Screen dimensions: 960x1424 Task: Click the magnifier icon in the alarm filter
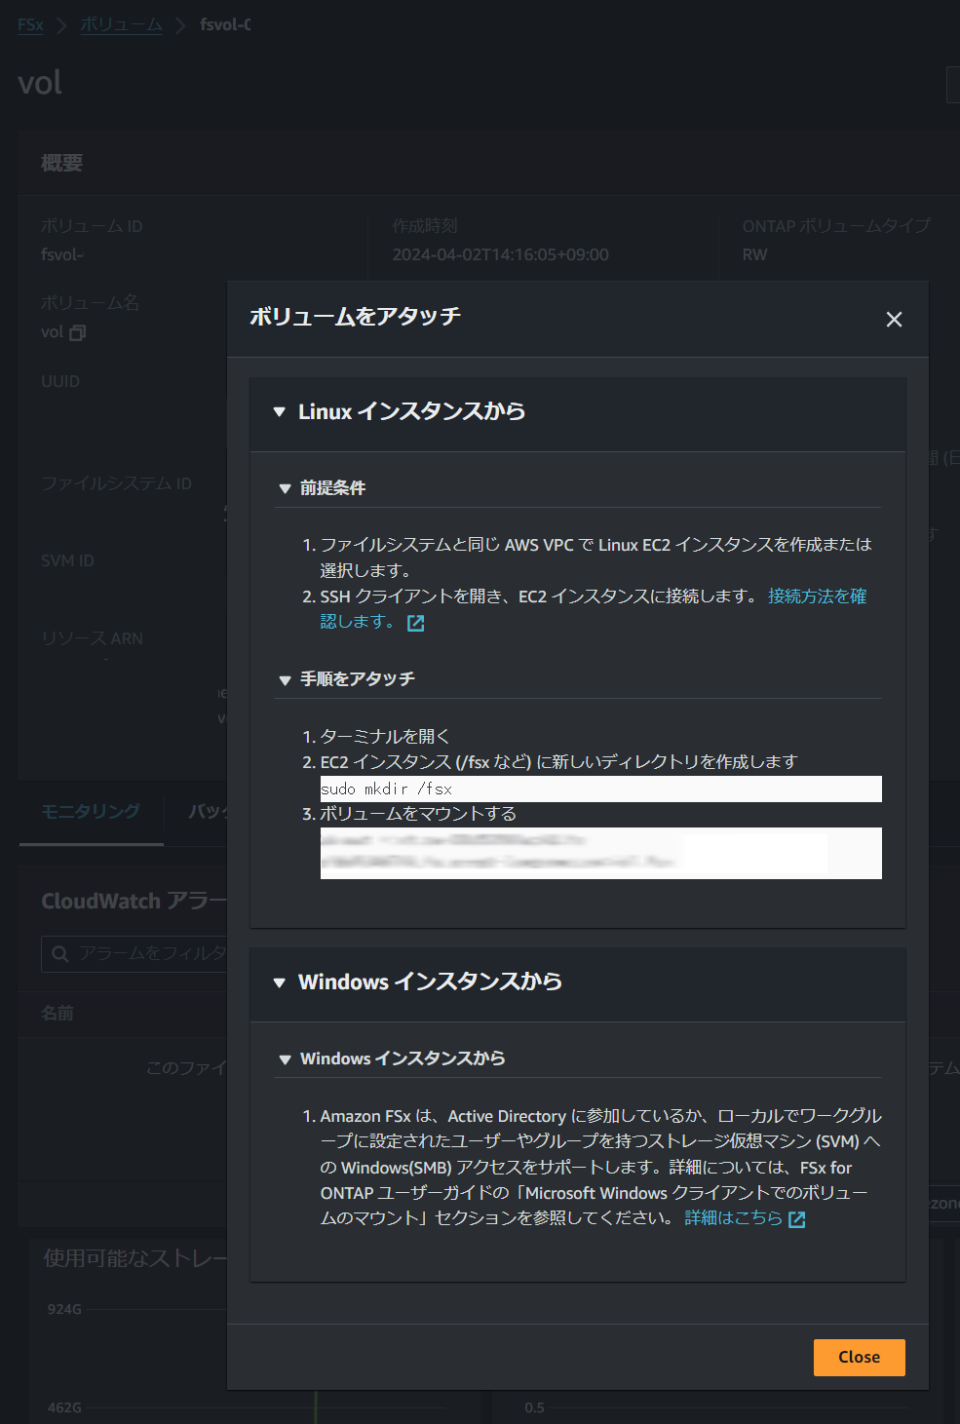[58, 954]
